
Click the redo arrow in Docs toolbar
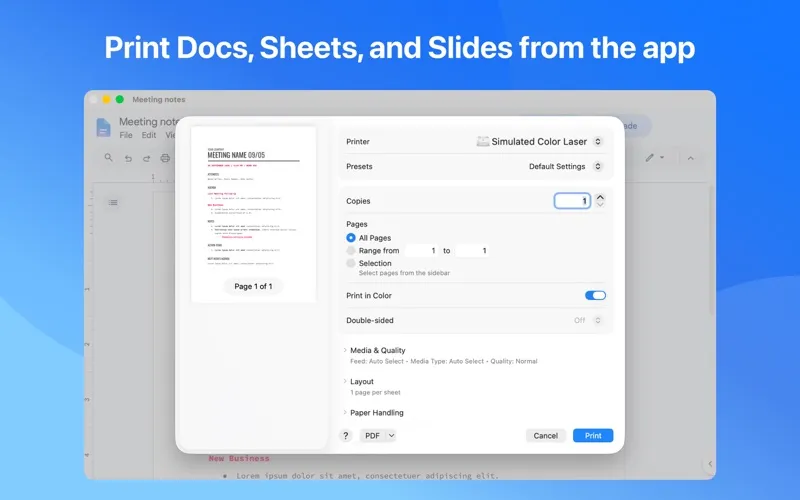(146, 158)
